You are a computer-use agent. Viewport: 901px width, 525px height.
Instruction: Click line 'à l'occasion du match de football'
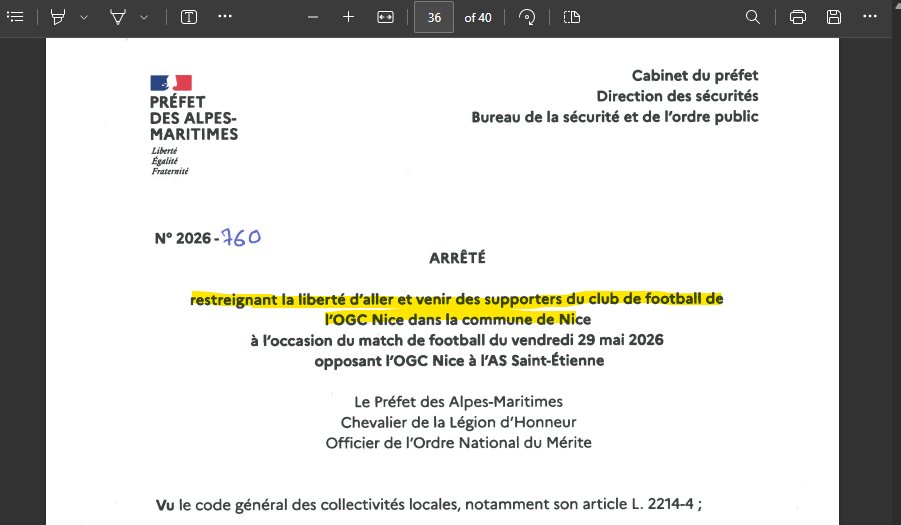pyautogui.click(x=457, y=340)
